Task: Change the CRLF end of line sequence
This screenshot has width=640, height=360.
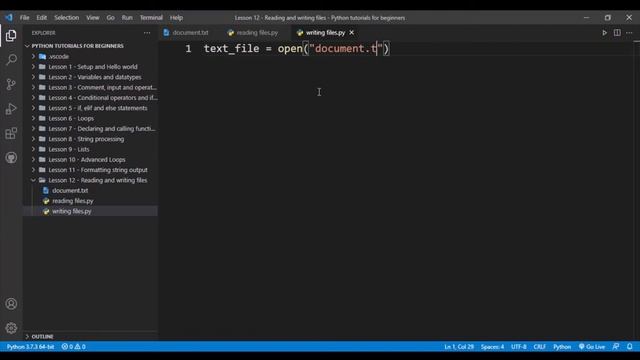Action: [539, 347]
